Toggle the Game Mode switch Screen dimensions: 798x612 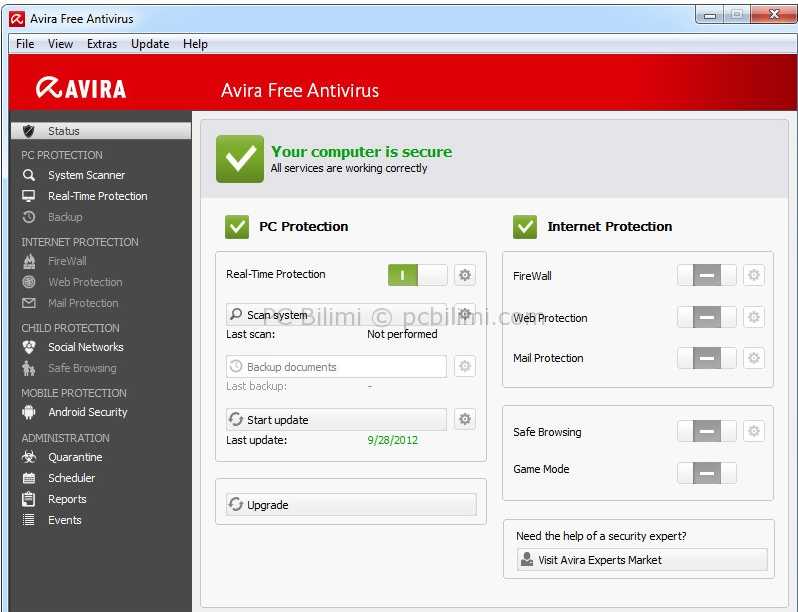pyautogui.click(x=707, y=473)
